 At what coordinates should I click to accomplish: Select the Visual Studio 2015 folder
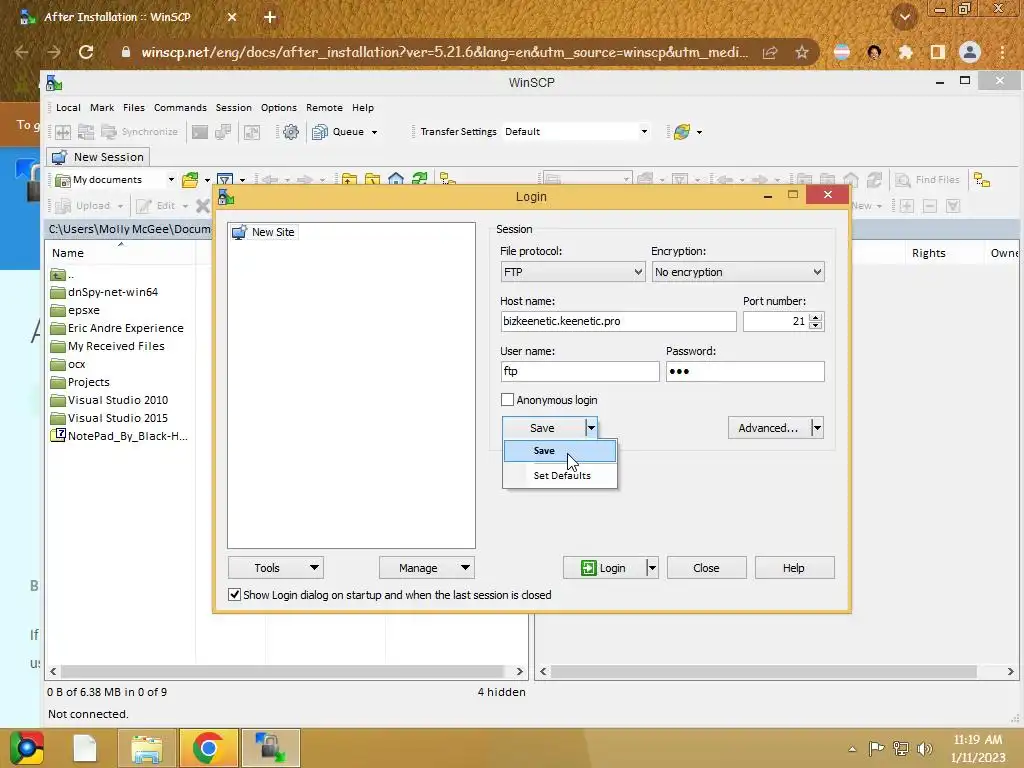pos(110,418)
